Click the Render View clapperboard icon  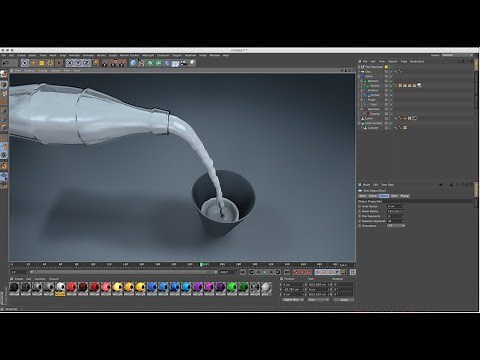pyautogui.click(x=105, y=63)
